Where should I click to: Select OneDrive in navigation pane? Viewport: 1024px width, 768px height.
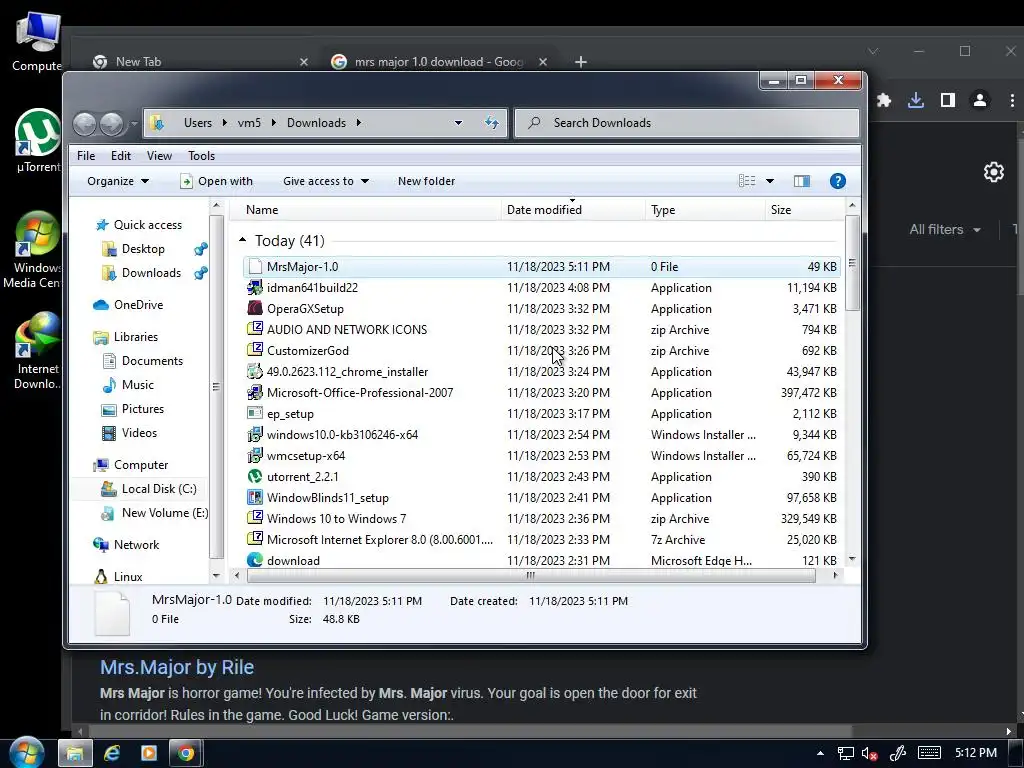click(x=128, y=304)
